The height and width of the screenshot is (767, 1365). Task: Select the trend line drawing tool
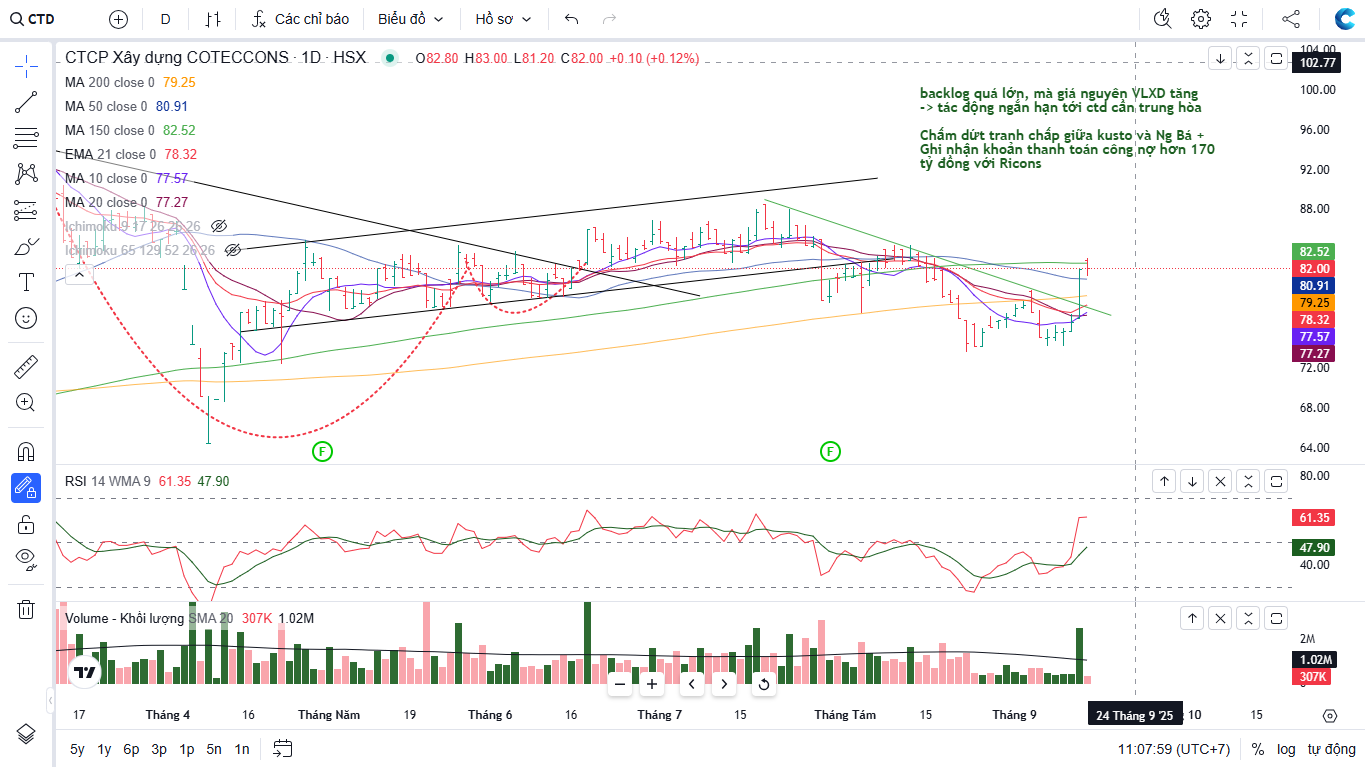point(26,102)
